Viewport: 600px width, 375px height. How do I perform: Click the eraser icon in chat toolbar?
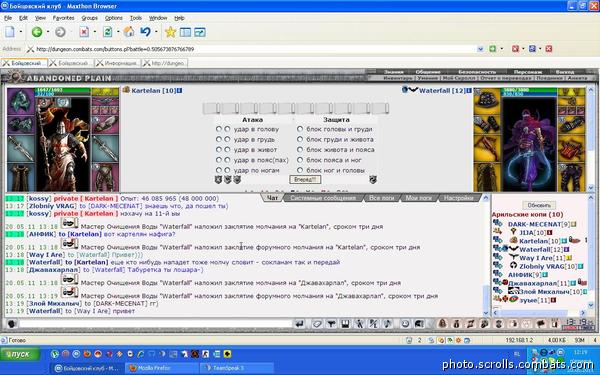tap(317, 324)
